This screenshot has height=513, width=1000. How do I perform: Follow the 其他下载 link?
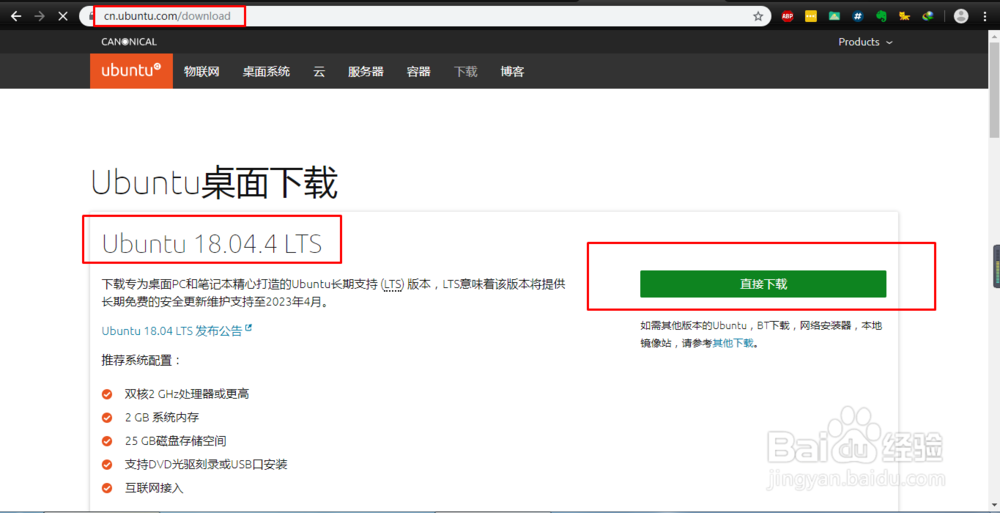733,343
